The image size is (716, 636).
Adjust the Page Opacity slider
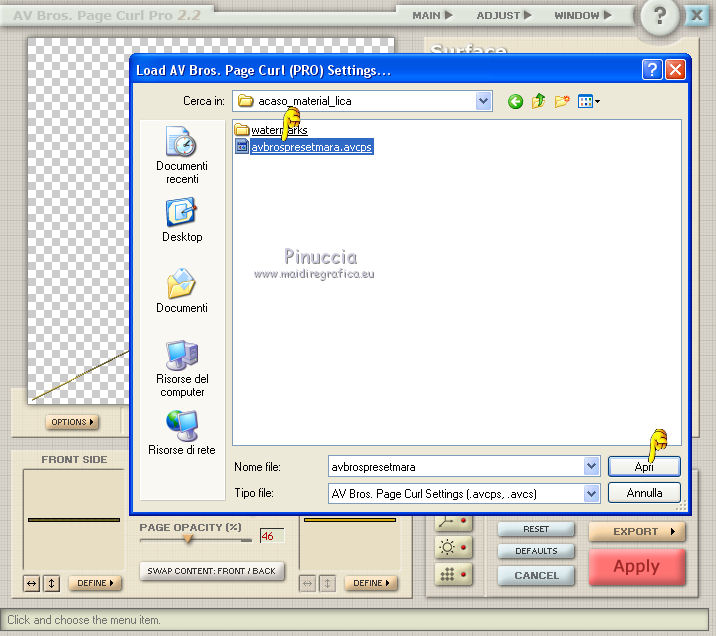pos(188,539)
